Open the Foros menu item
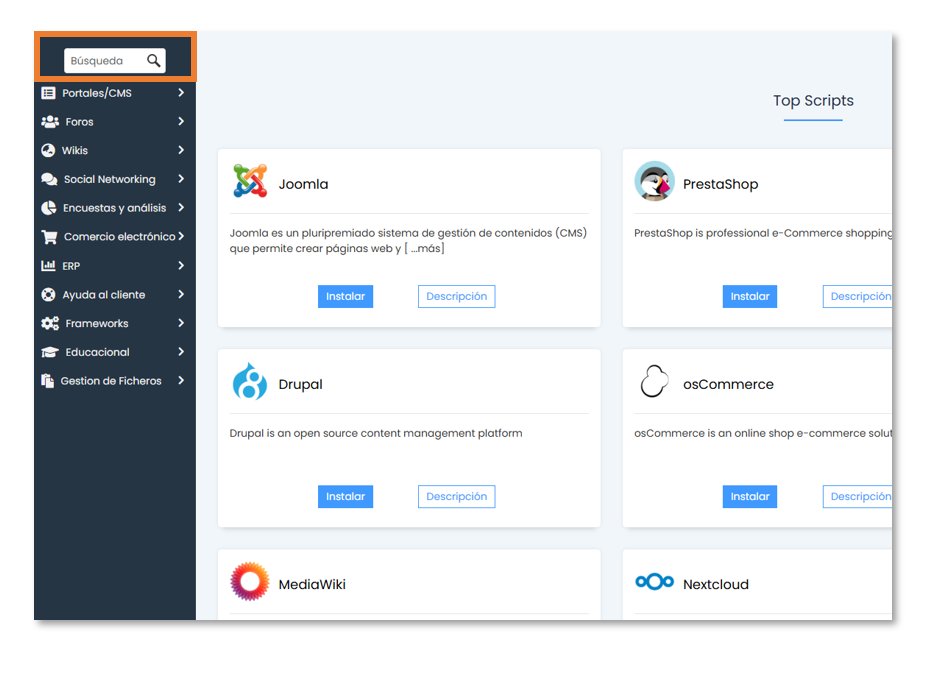 [115, 121]
